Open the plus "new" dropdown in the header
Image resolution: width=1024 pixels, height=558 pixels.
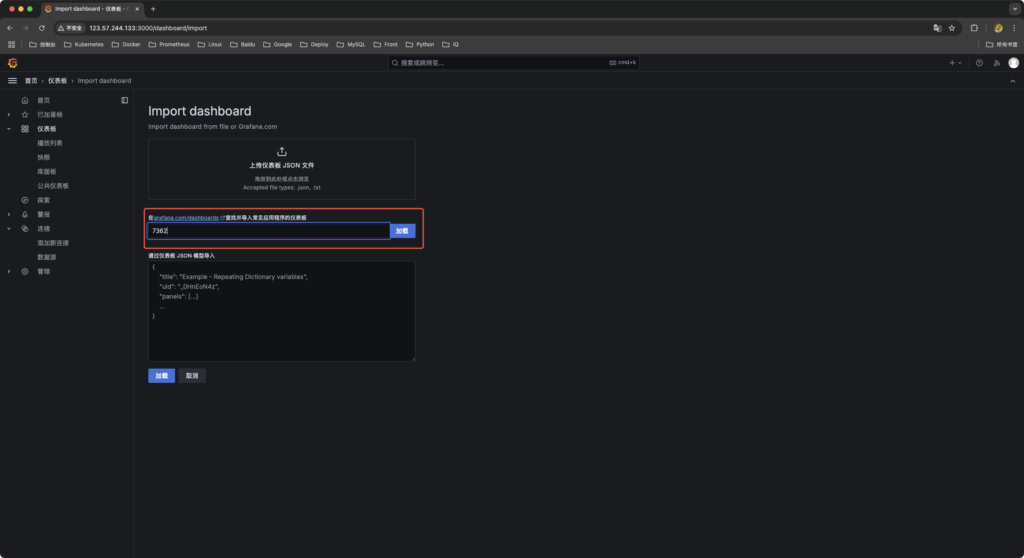click(x=955, y=63)
